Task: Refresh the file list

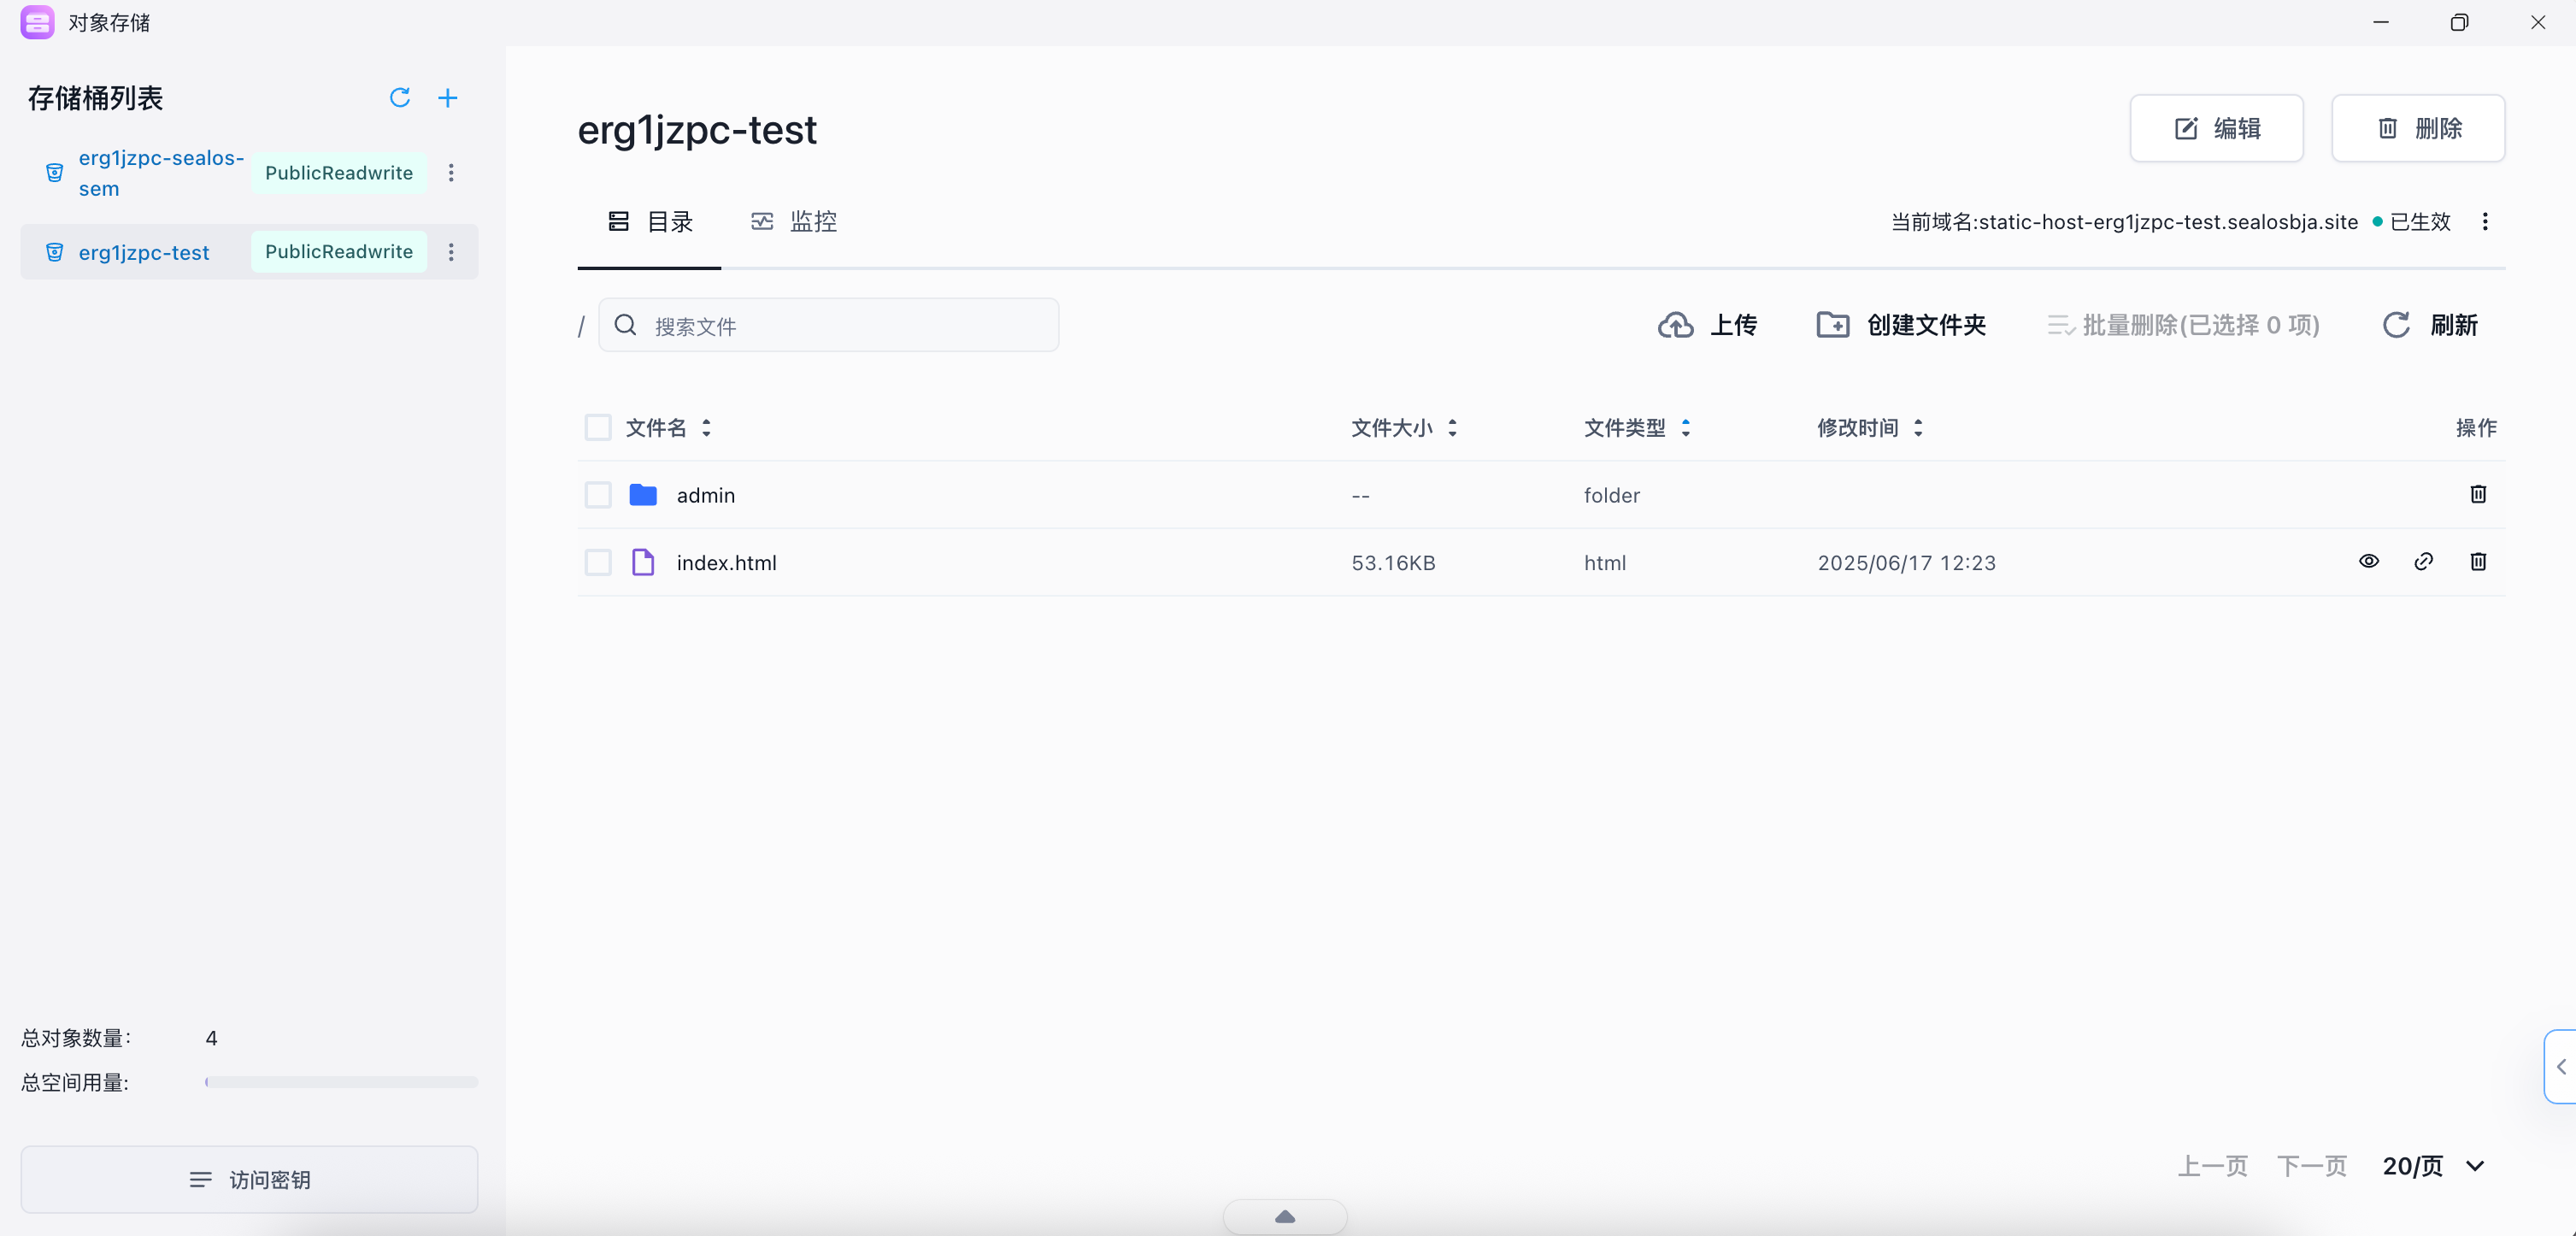Action: click(x=2430, y=325)
